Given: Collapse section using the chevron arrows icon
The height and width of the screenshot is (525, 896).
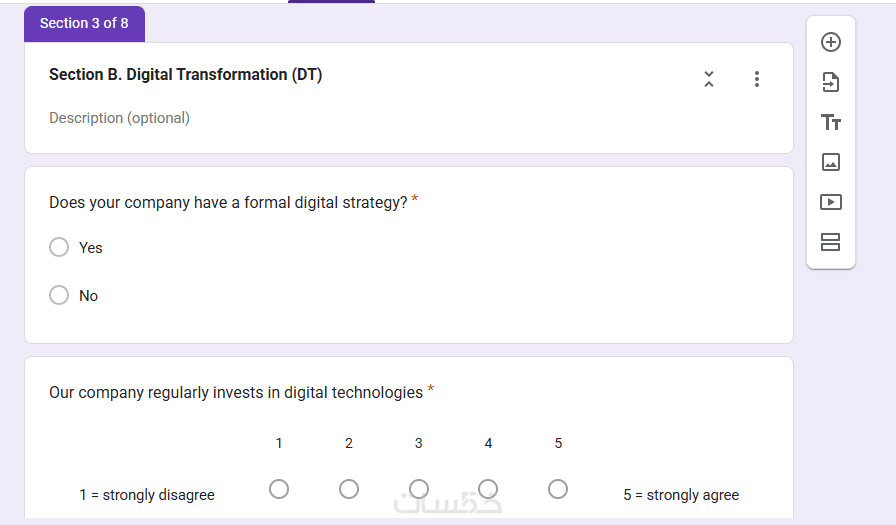Looking at the screenshot, I should pyautogui.click(x=708, y=79).
